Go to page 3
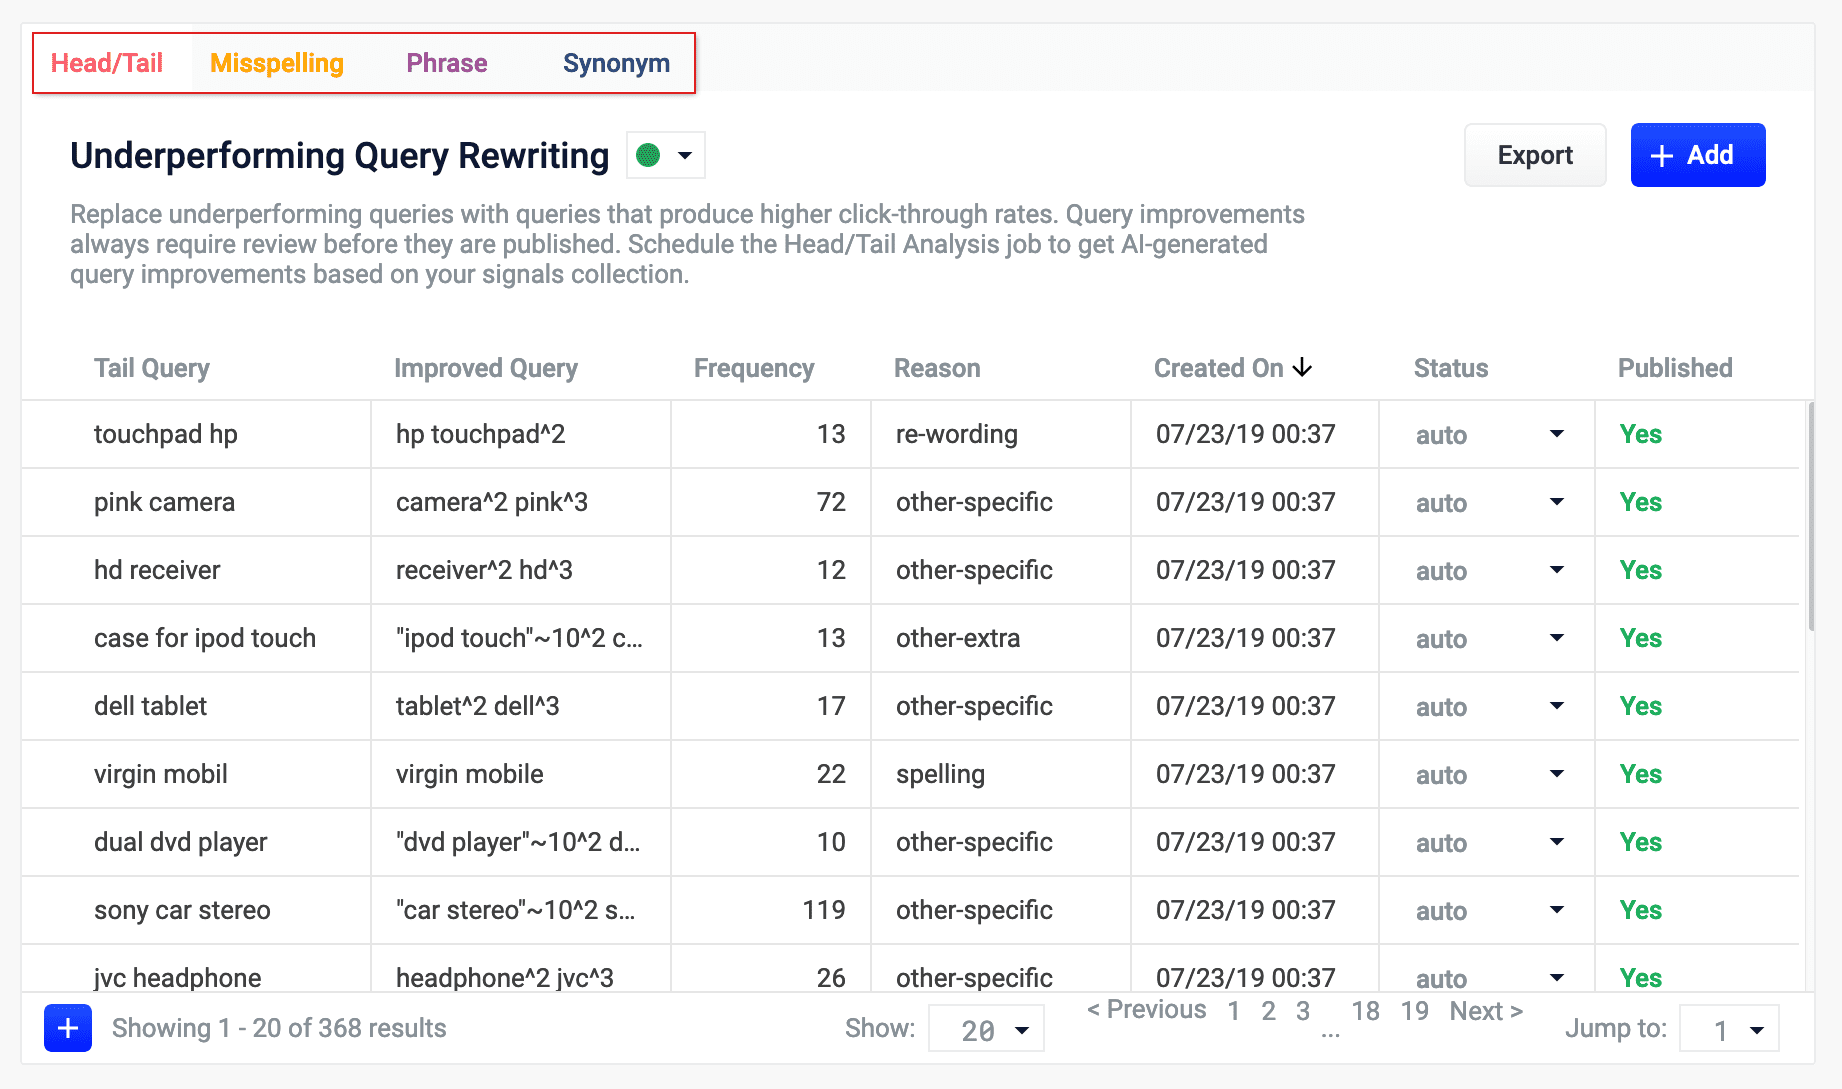 pos(1302,1011)
